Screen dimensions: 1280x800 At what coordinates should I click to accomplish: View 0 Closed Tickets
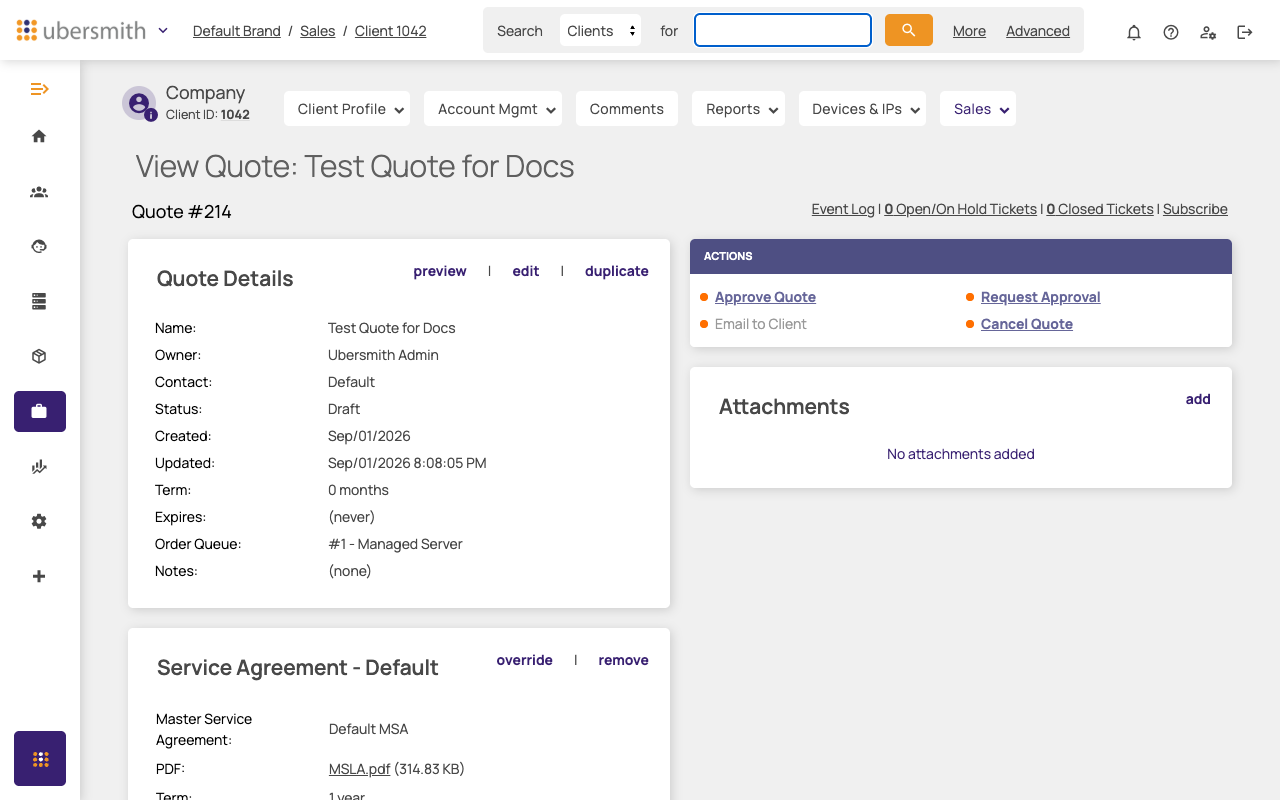(1100, 209)
